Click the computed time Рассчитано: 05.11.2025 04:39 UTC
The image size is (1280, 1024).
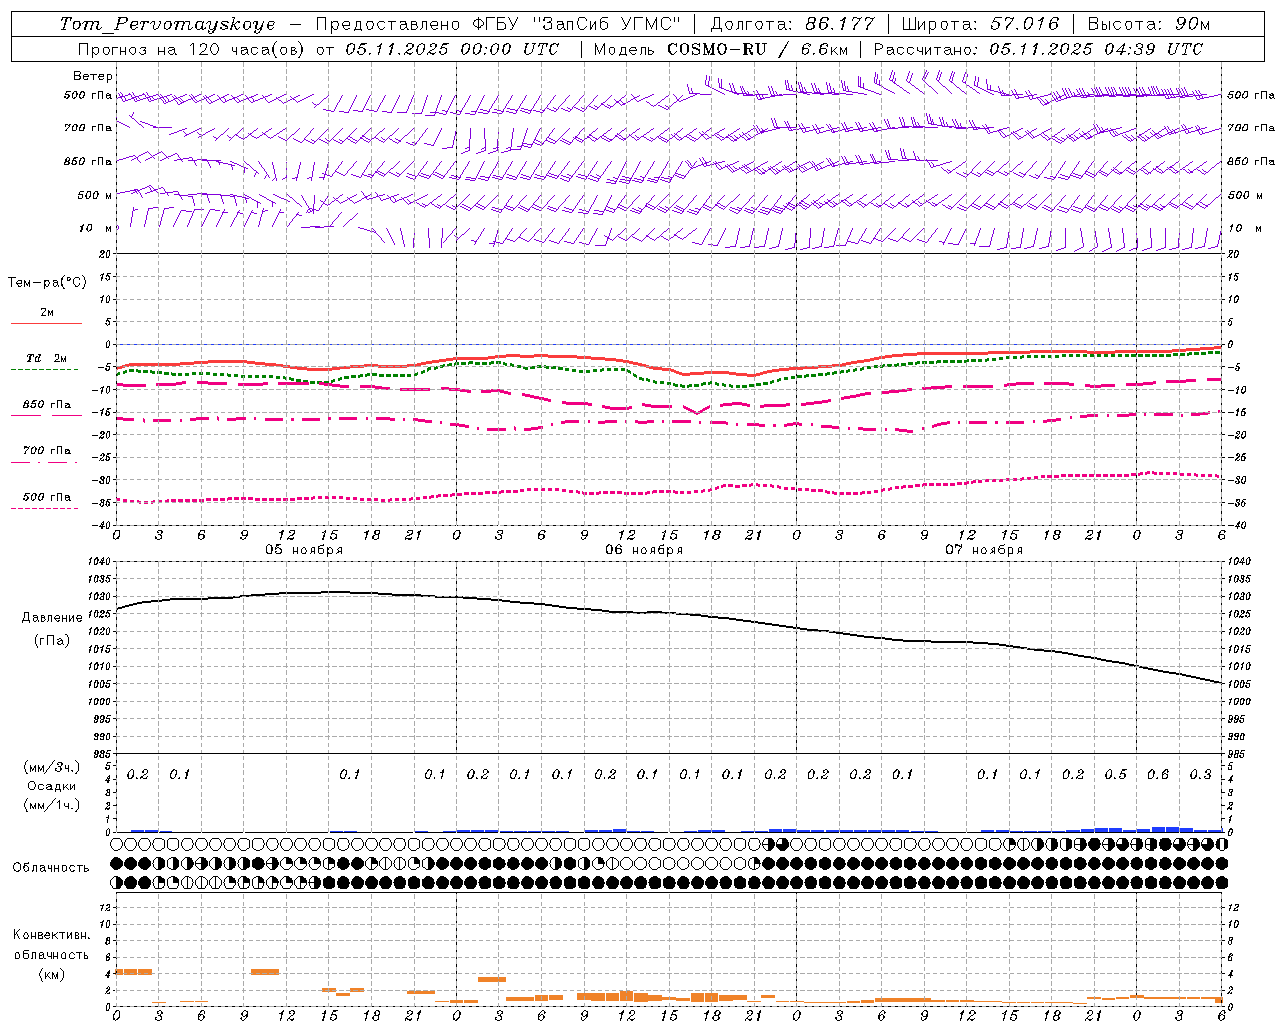click(1038, 49)
